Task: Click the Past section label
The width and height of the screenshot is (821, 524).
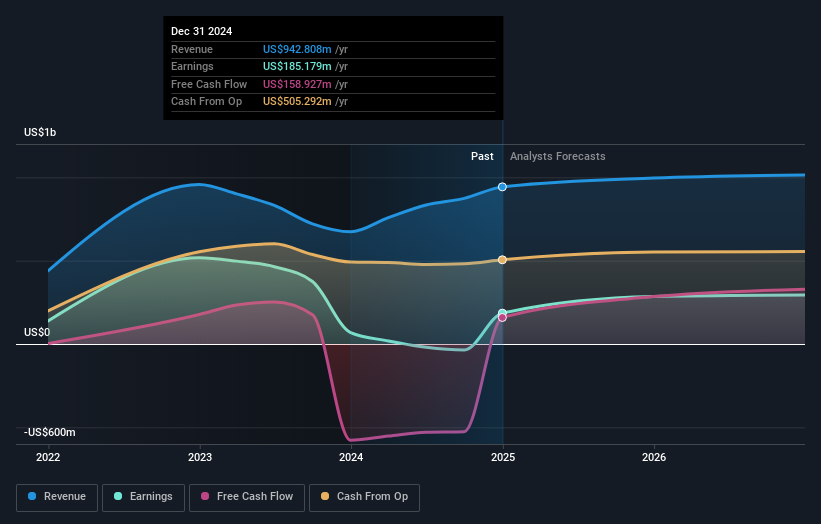Action: pos(482,156)
